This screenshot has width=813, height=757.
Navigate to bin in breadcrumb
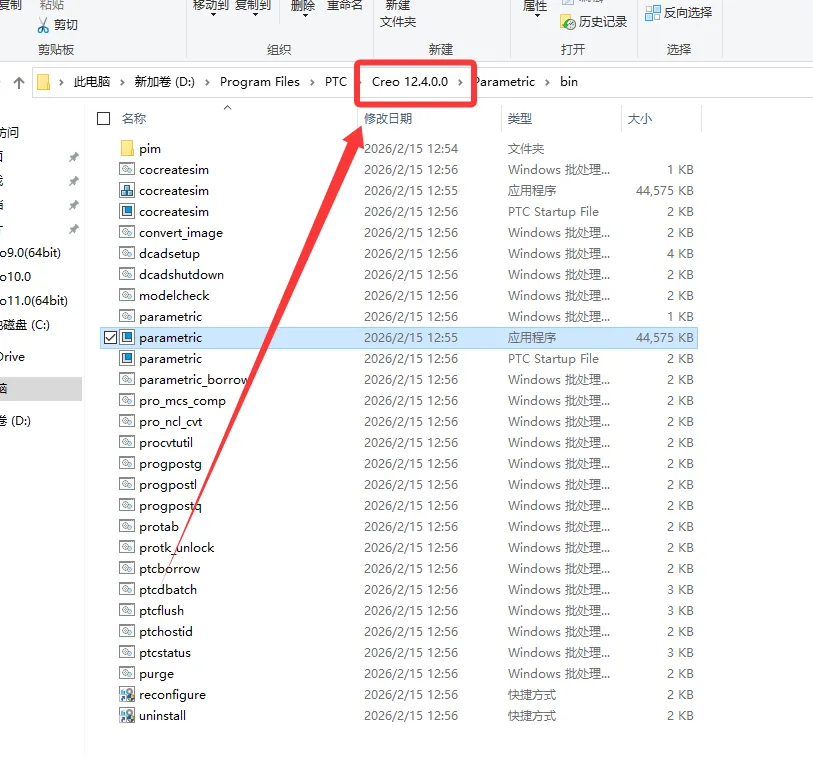pyautogui.click(x=569, y=82)
